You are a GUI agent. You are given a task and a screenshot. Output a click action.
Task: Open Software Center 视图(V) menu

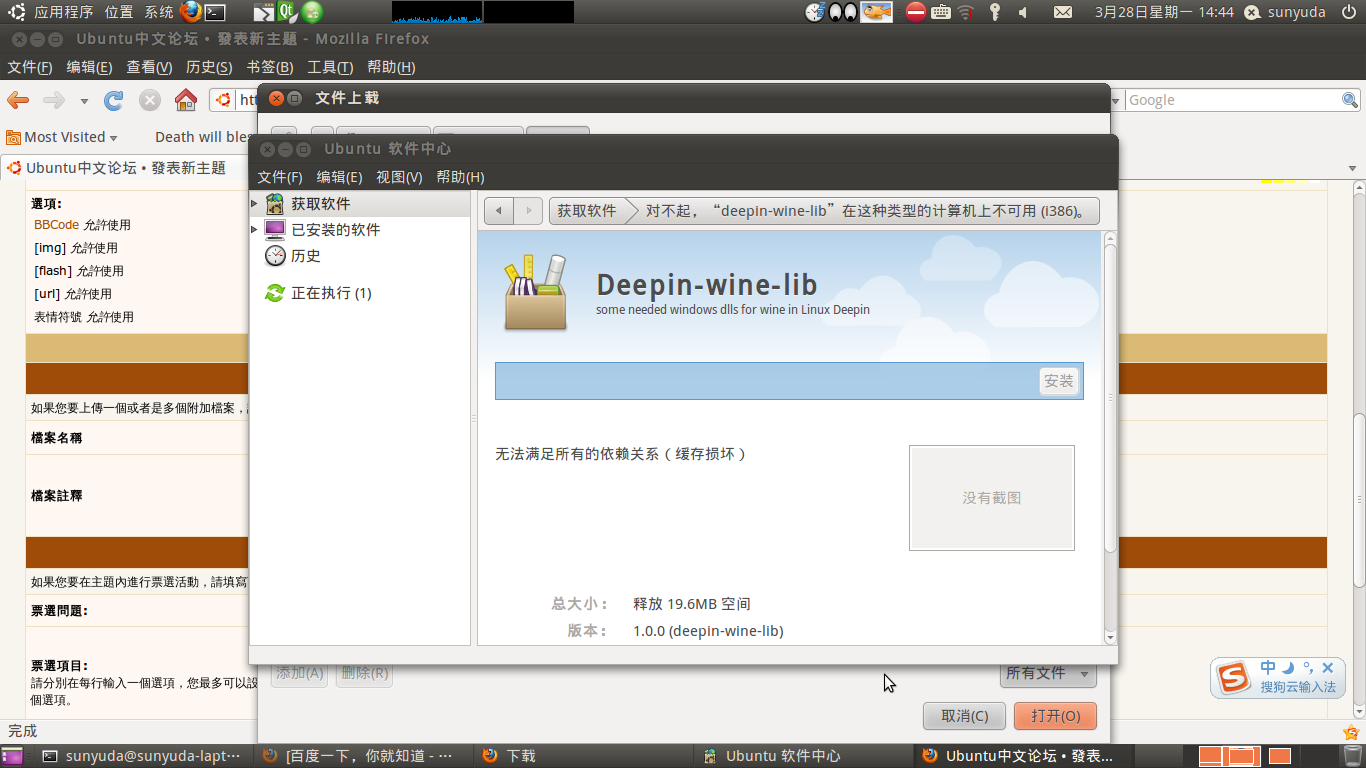399,177
